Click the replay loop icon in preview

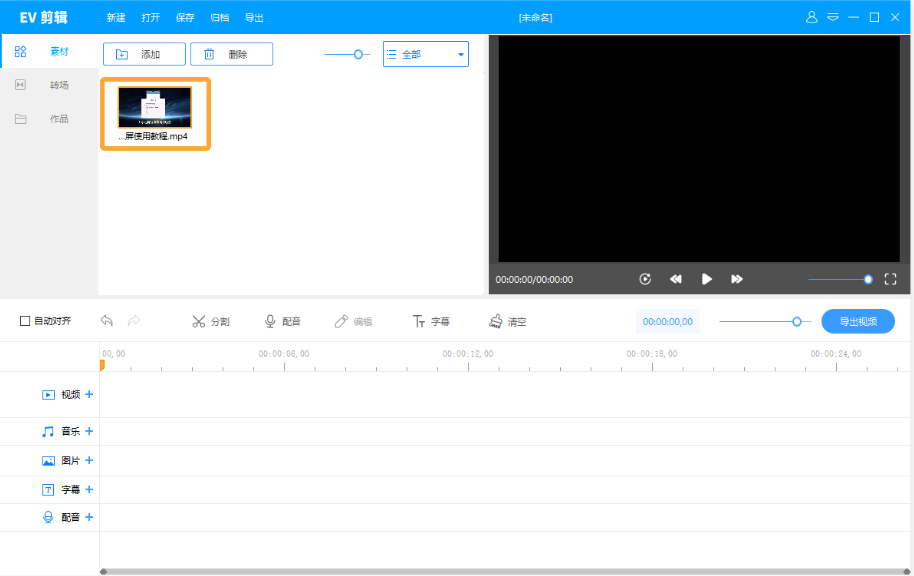pyautogui.click(x=645, y=279)
